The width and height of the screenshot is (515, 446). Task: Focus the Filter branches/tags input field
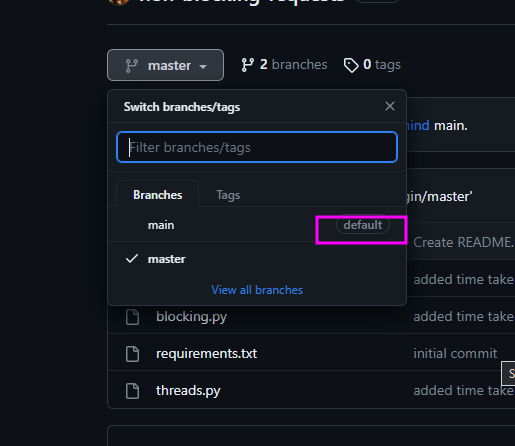(257, 147)
